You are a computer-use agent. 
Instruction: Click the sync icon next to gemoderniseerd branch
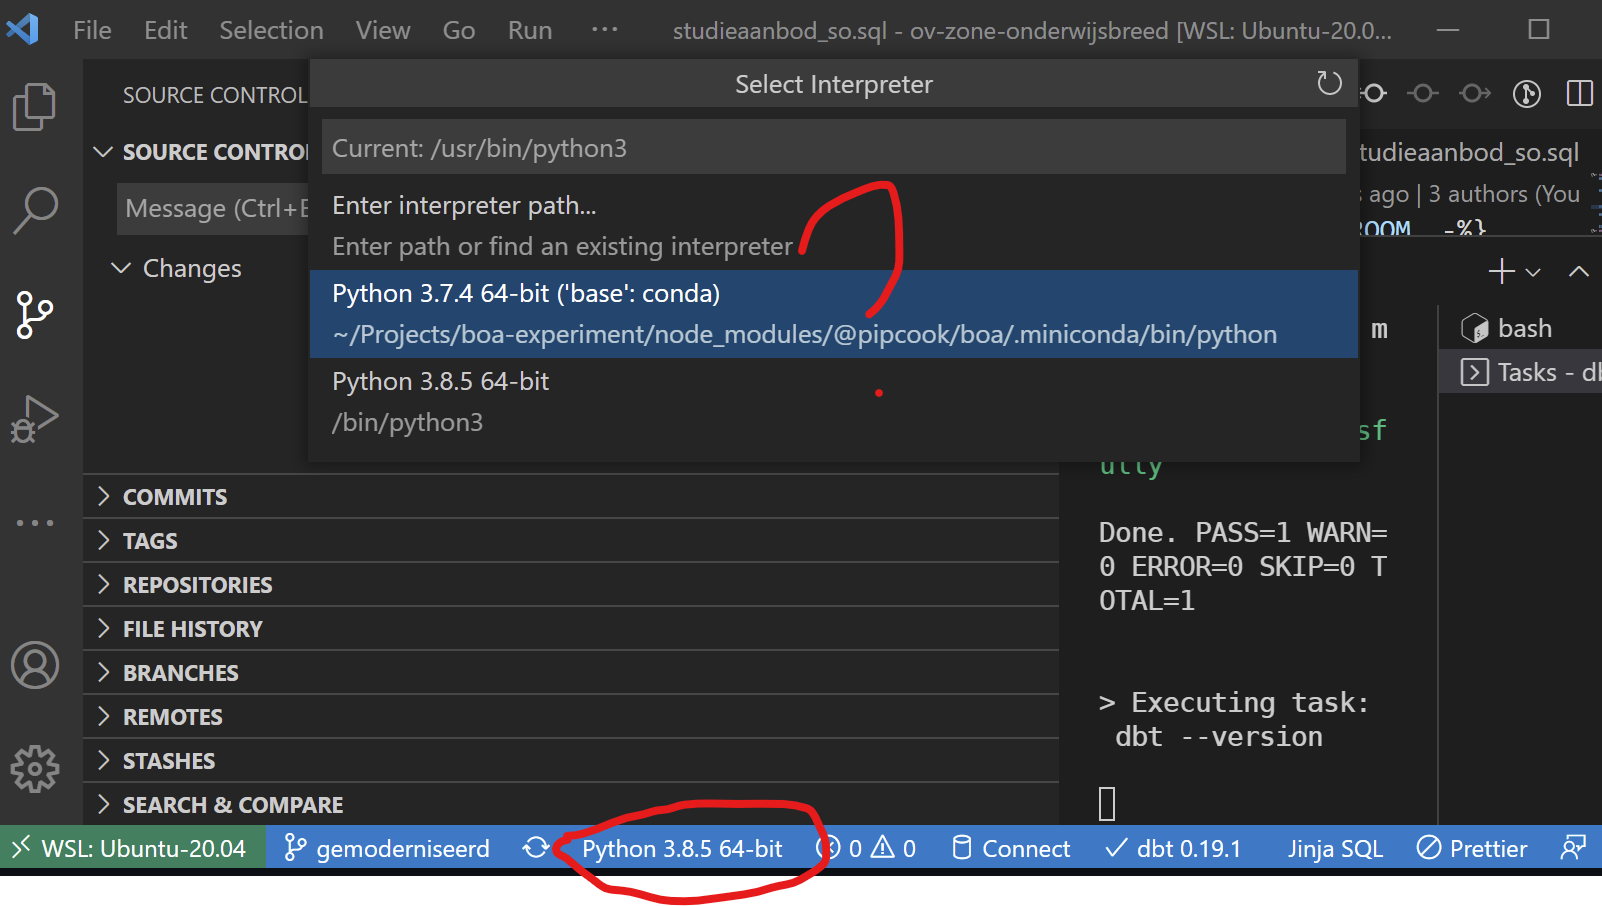point(537,848)
